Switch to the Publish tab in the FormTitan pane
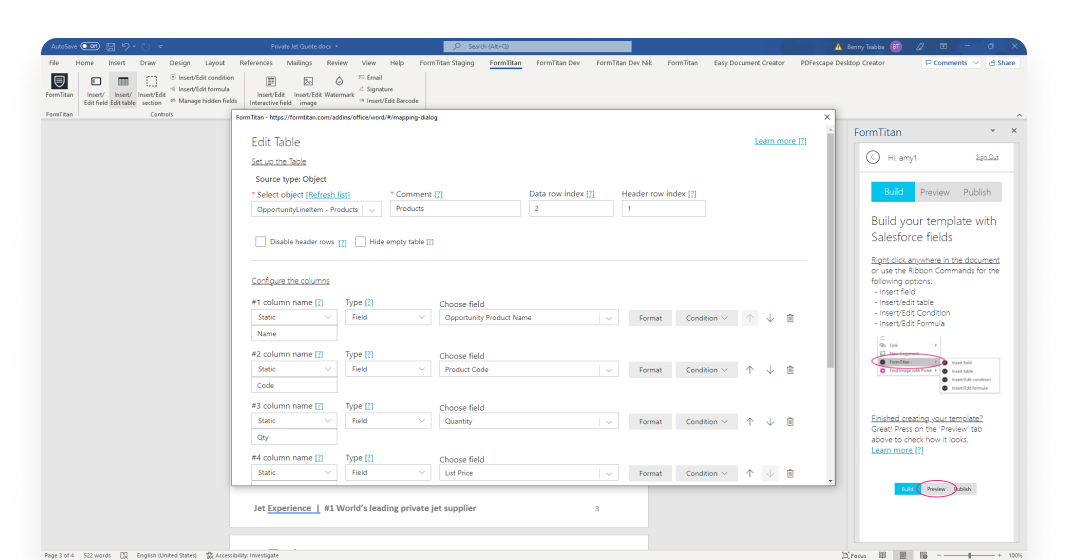1068x560 pixels. coord(977,192)
